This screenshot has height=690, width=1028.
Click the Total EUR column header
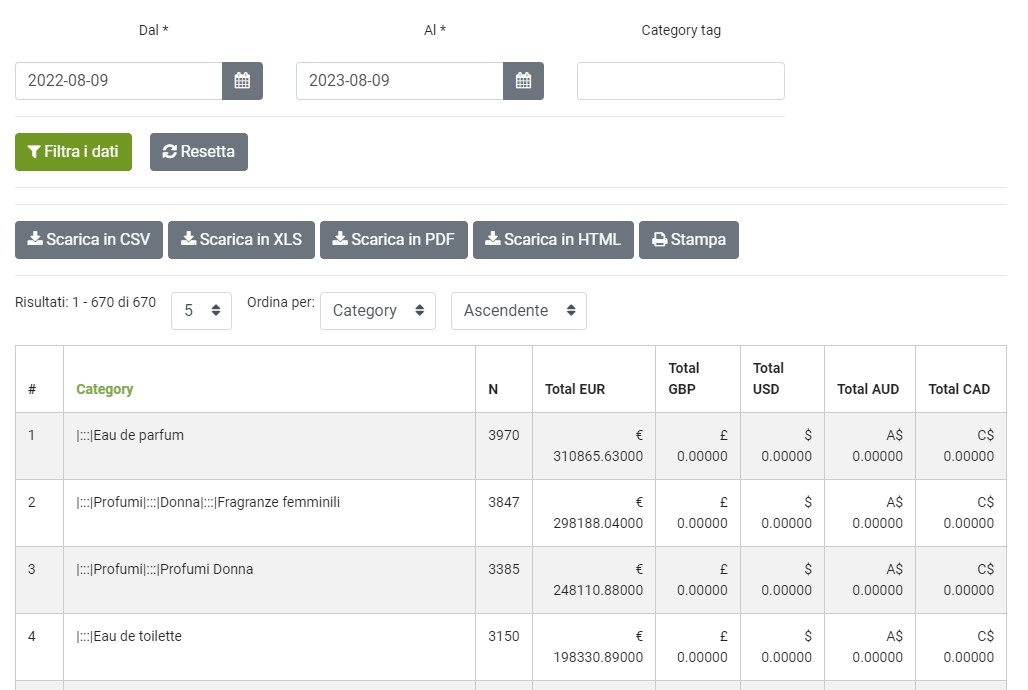pos(574,389)
